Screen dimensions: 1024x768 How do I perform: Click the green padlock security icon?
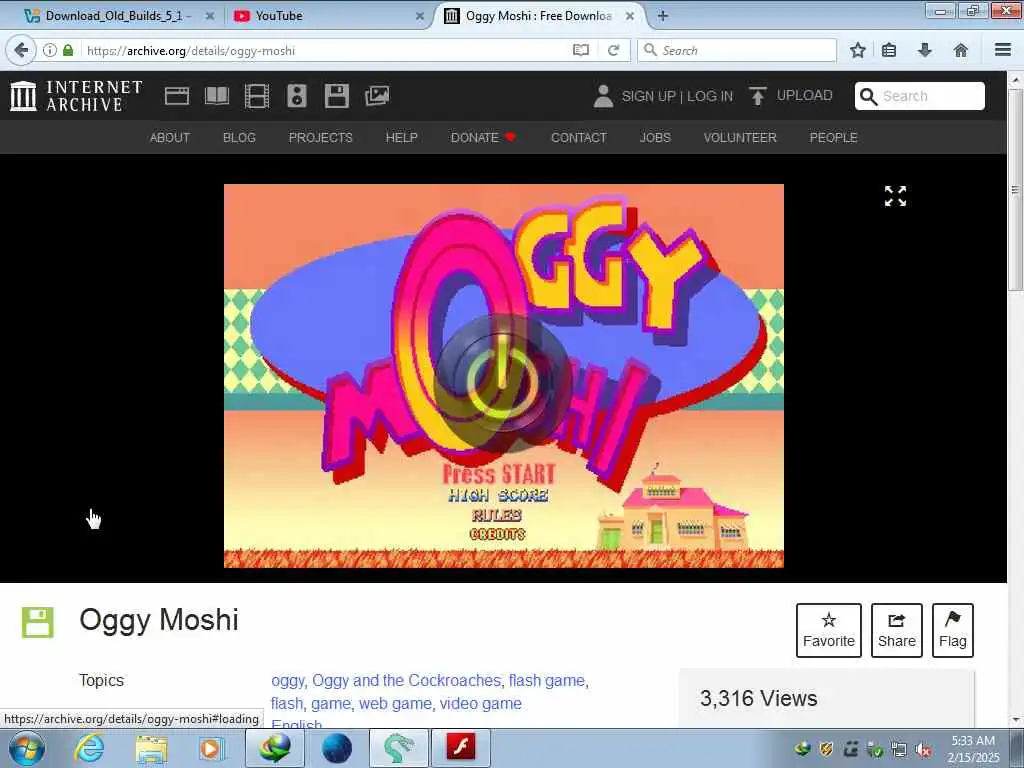(68, 50)
